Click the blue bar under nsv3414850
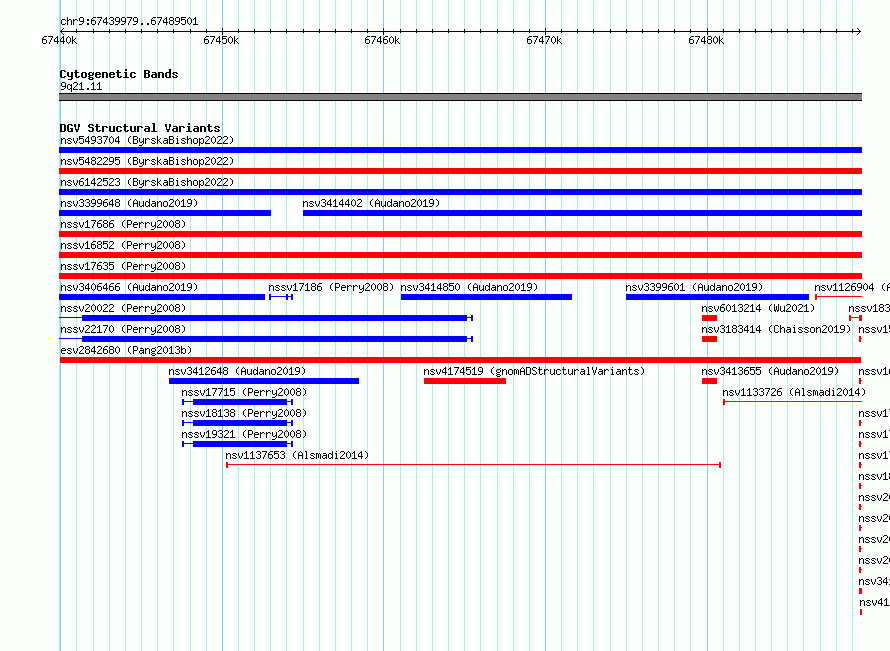Viewport: 890px width, 651px height. point(486,297)
